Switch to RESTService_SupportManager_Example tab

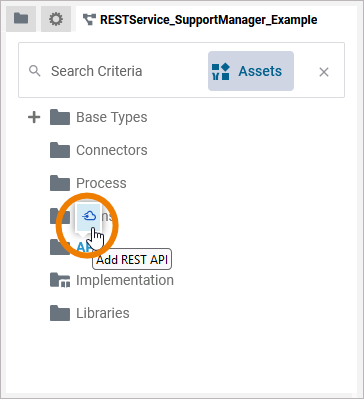[x=200, y=20]
